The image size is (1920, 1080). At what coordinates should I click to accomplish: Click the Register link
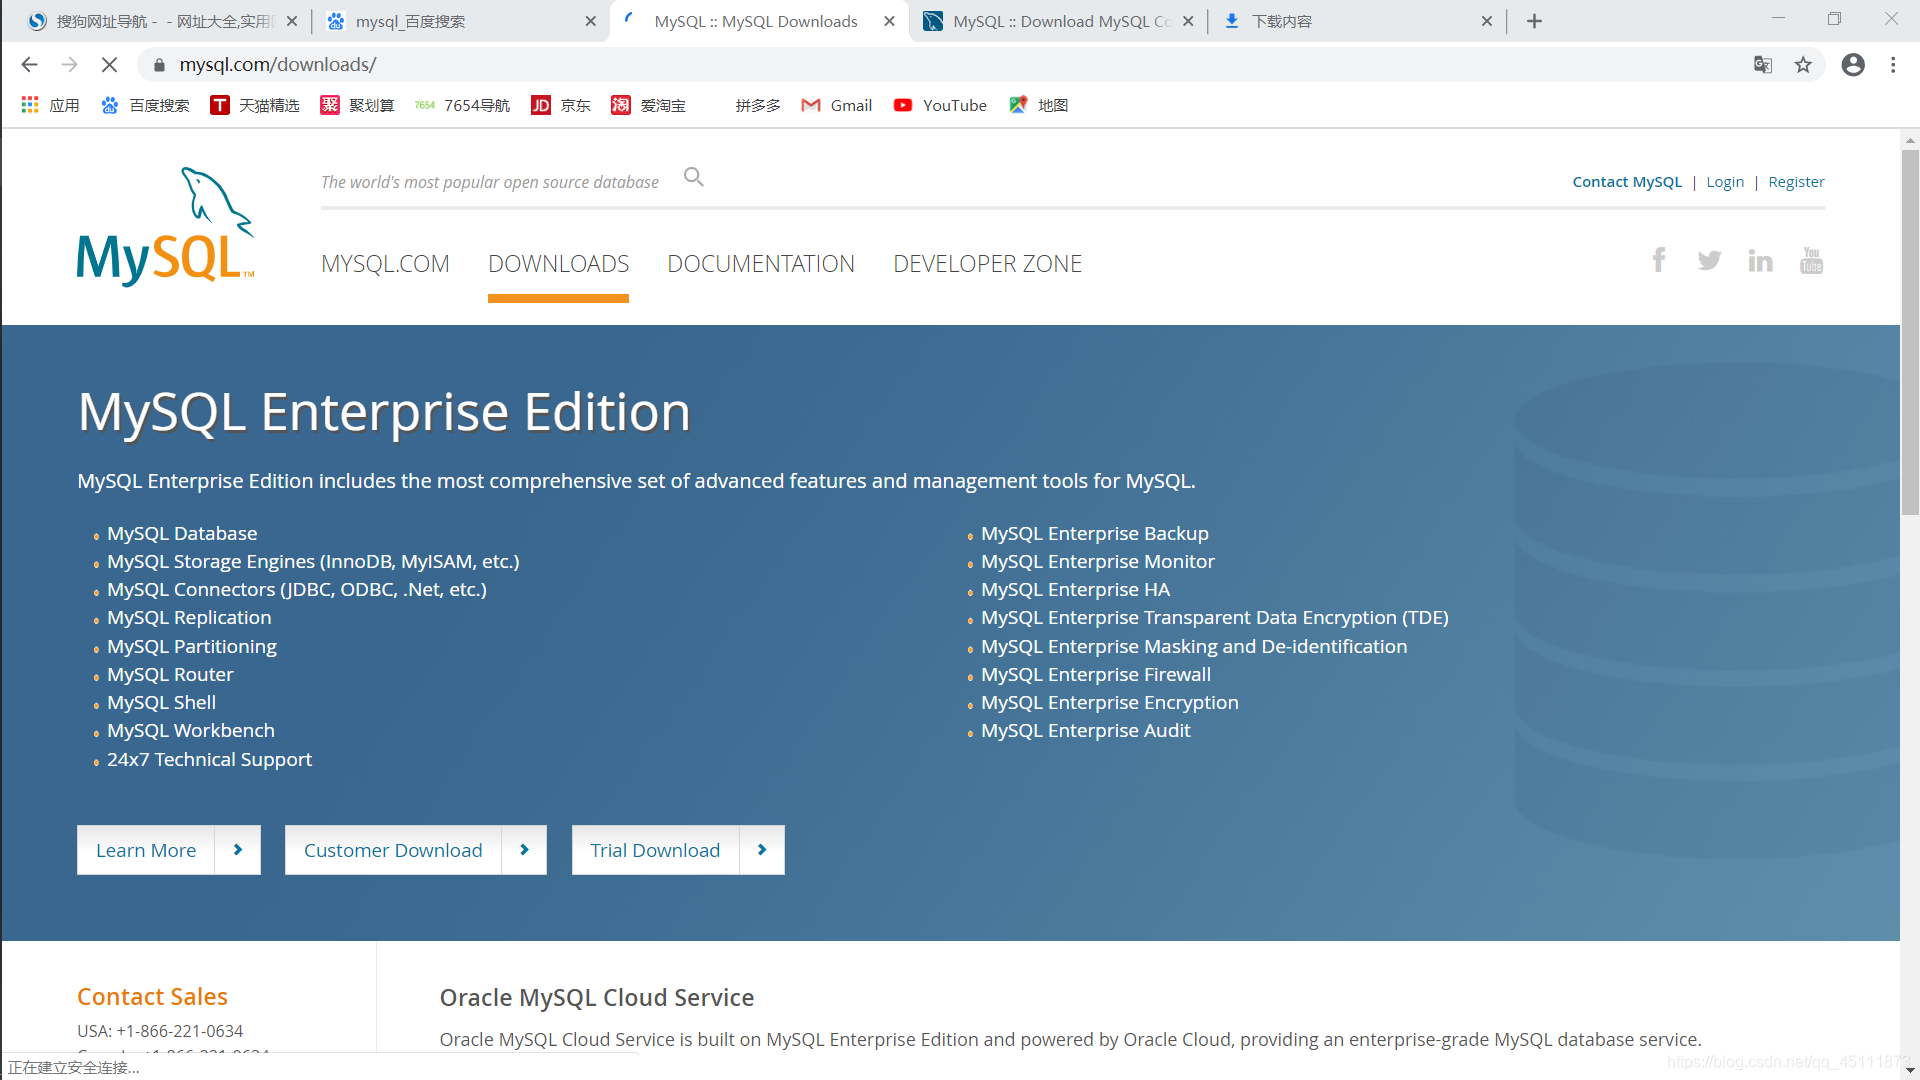pyautogui.click(x=1796, y=182)
